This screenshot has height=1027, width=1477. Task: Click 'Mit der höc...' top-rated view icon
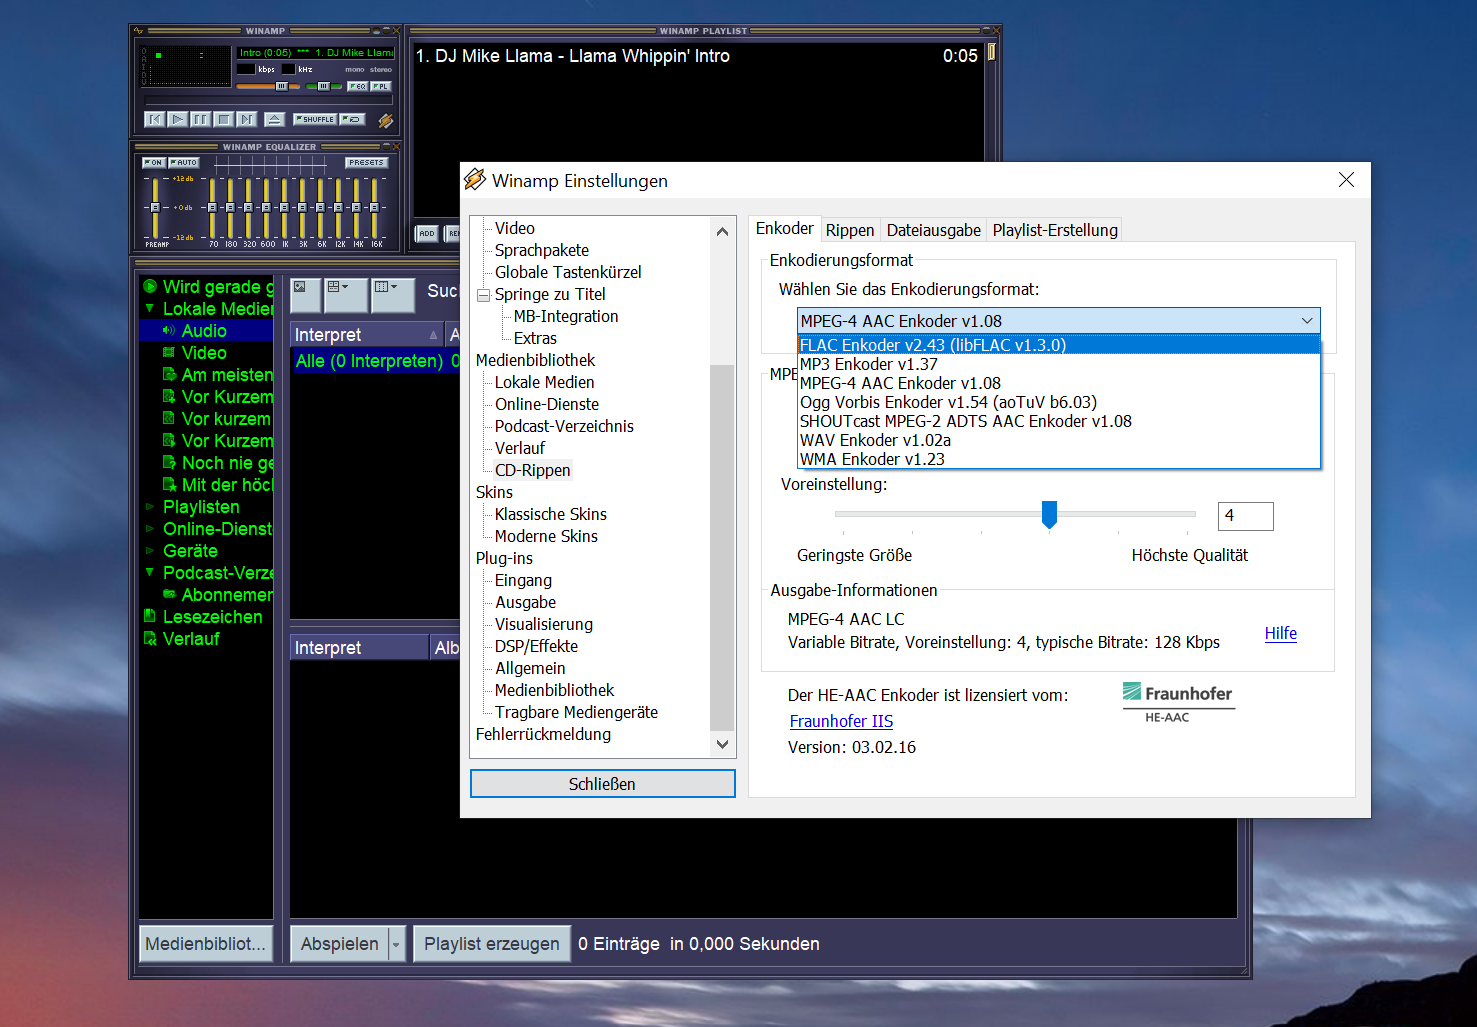click(x=169, y=484)
